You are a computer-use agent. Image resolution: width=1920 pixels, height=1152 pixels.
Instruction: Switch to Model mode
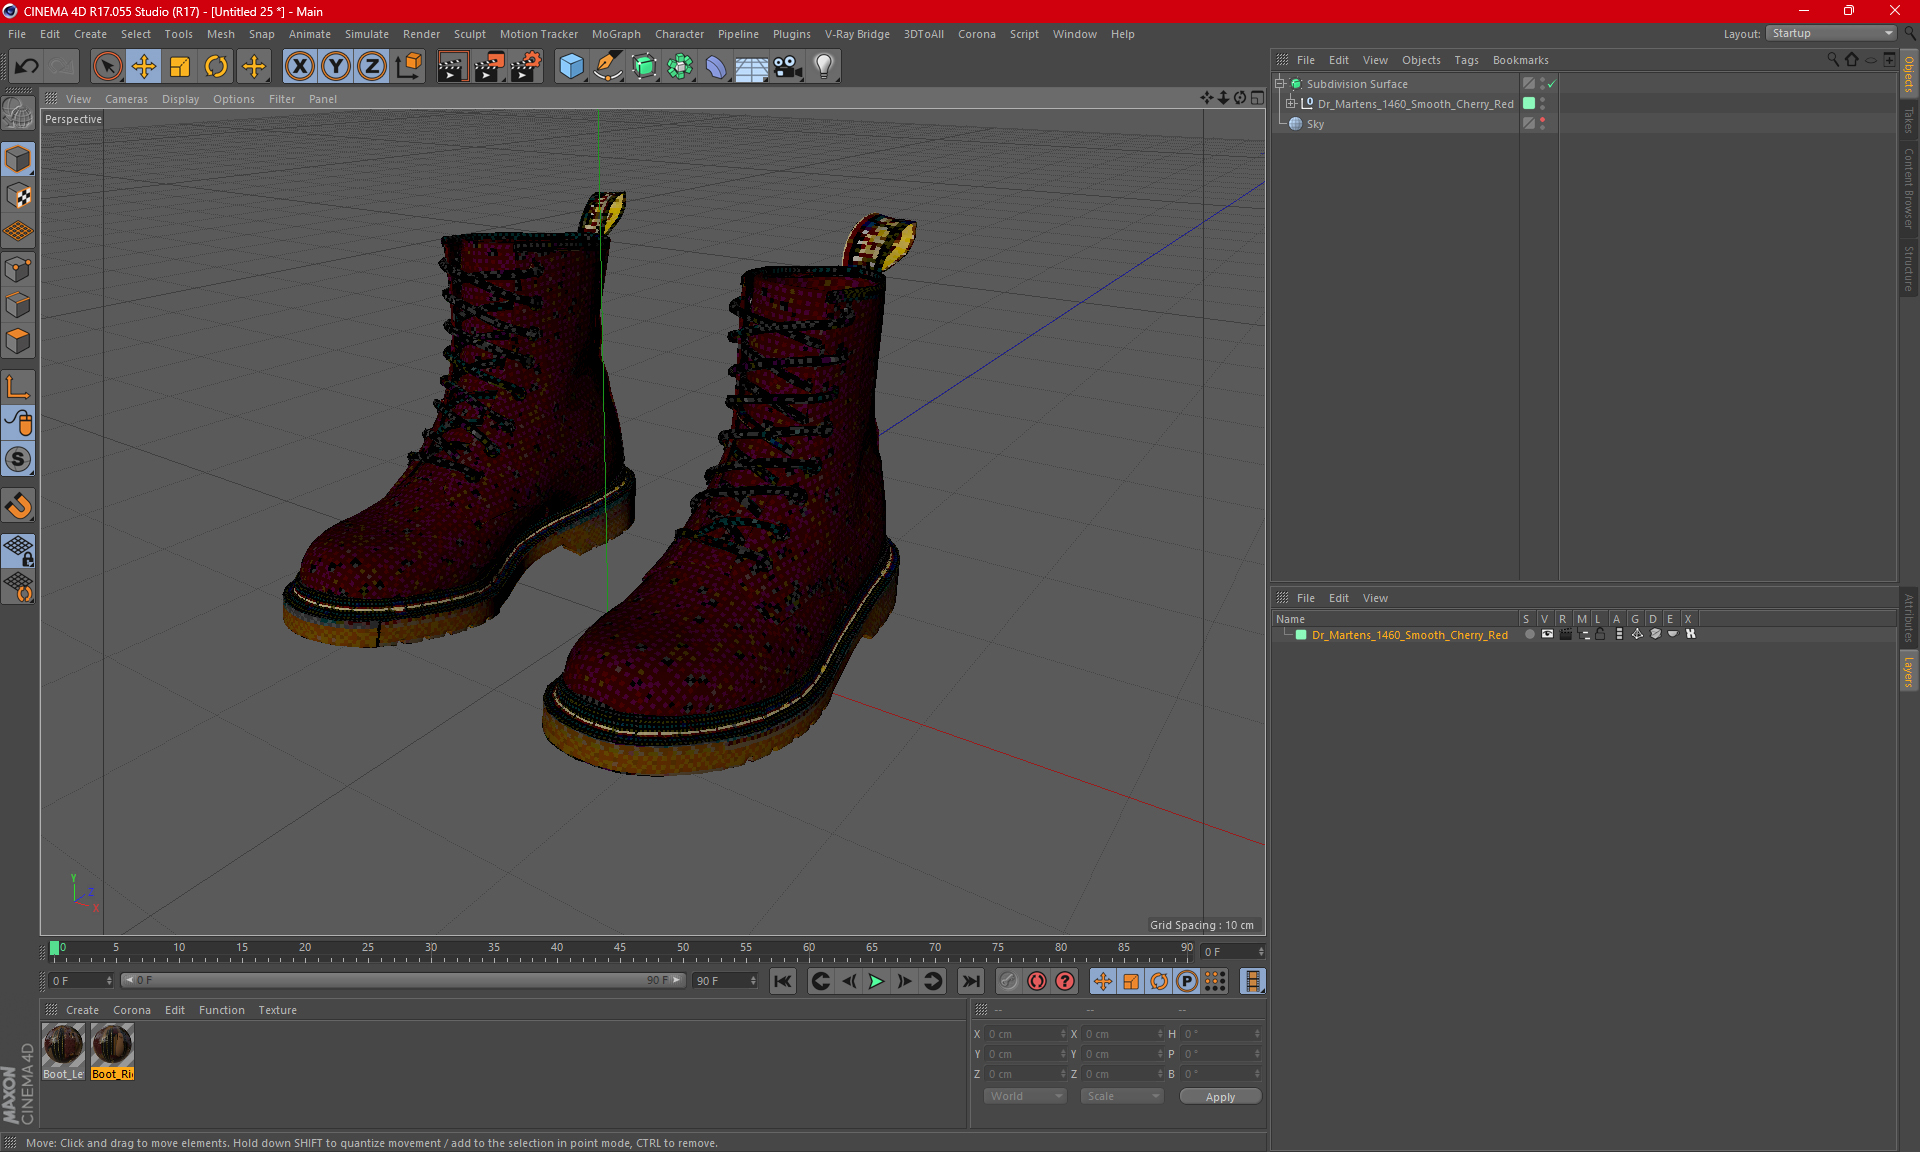coord(18,159)
